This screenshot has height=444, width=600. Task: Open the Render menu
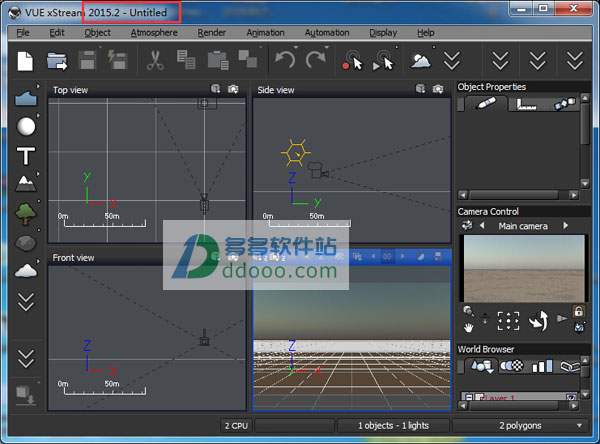[212, 33]
